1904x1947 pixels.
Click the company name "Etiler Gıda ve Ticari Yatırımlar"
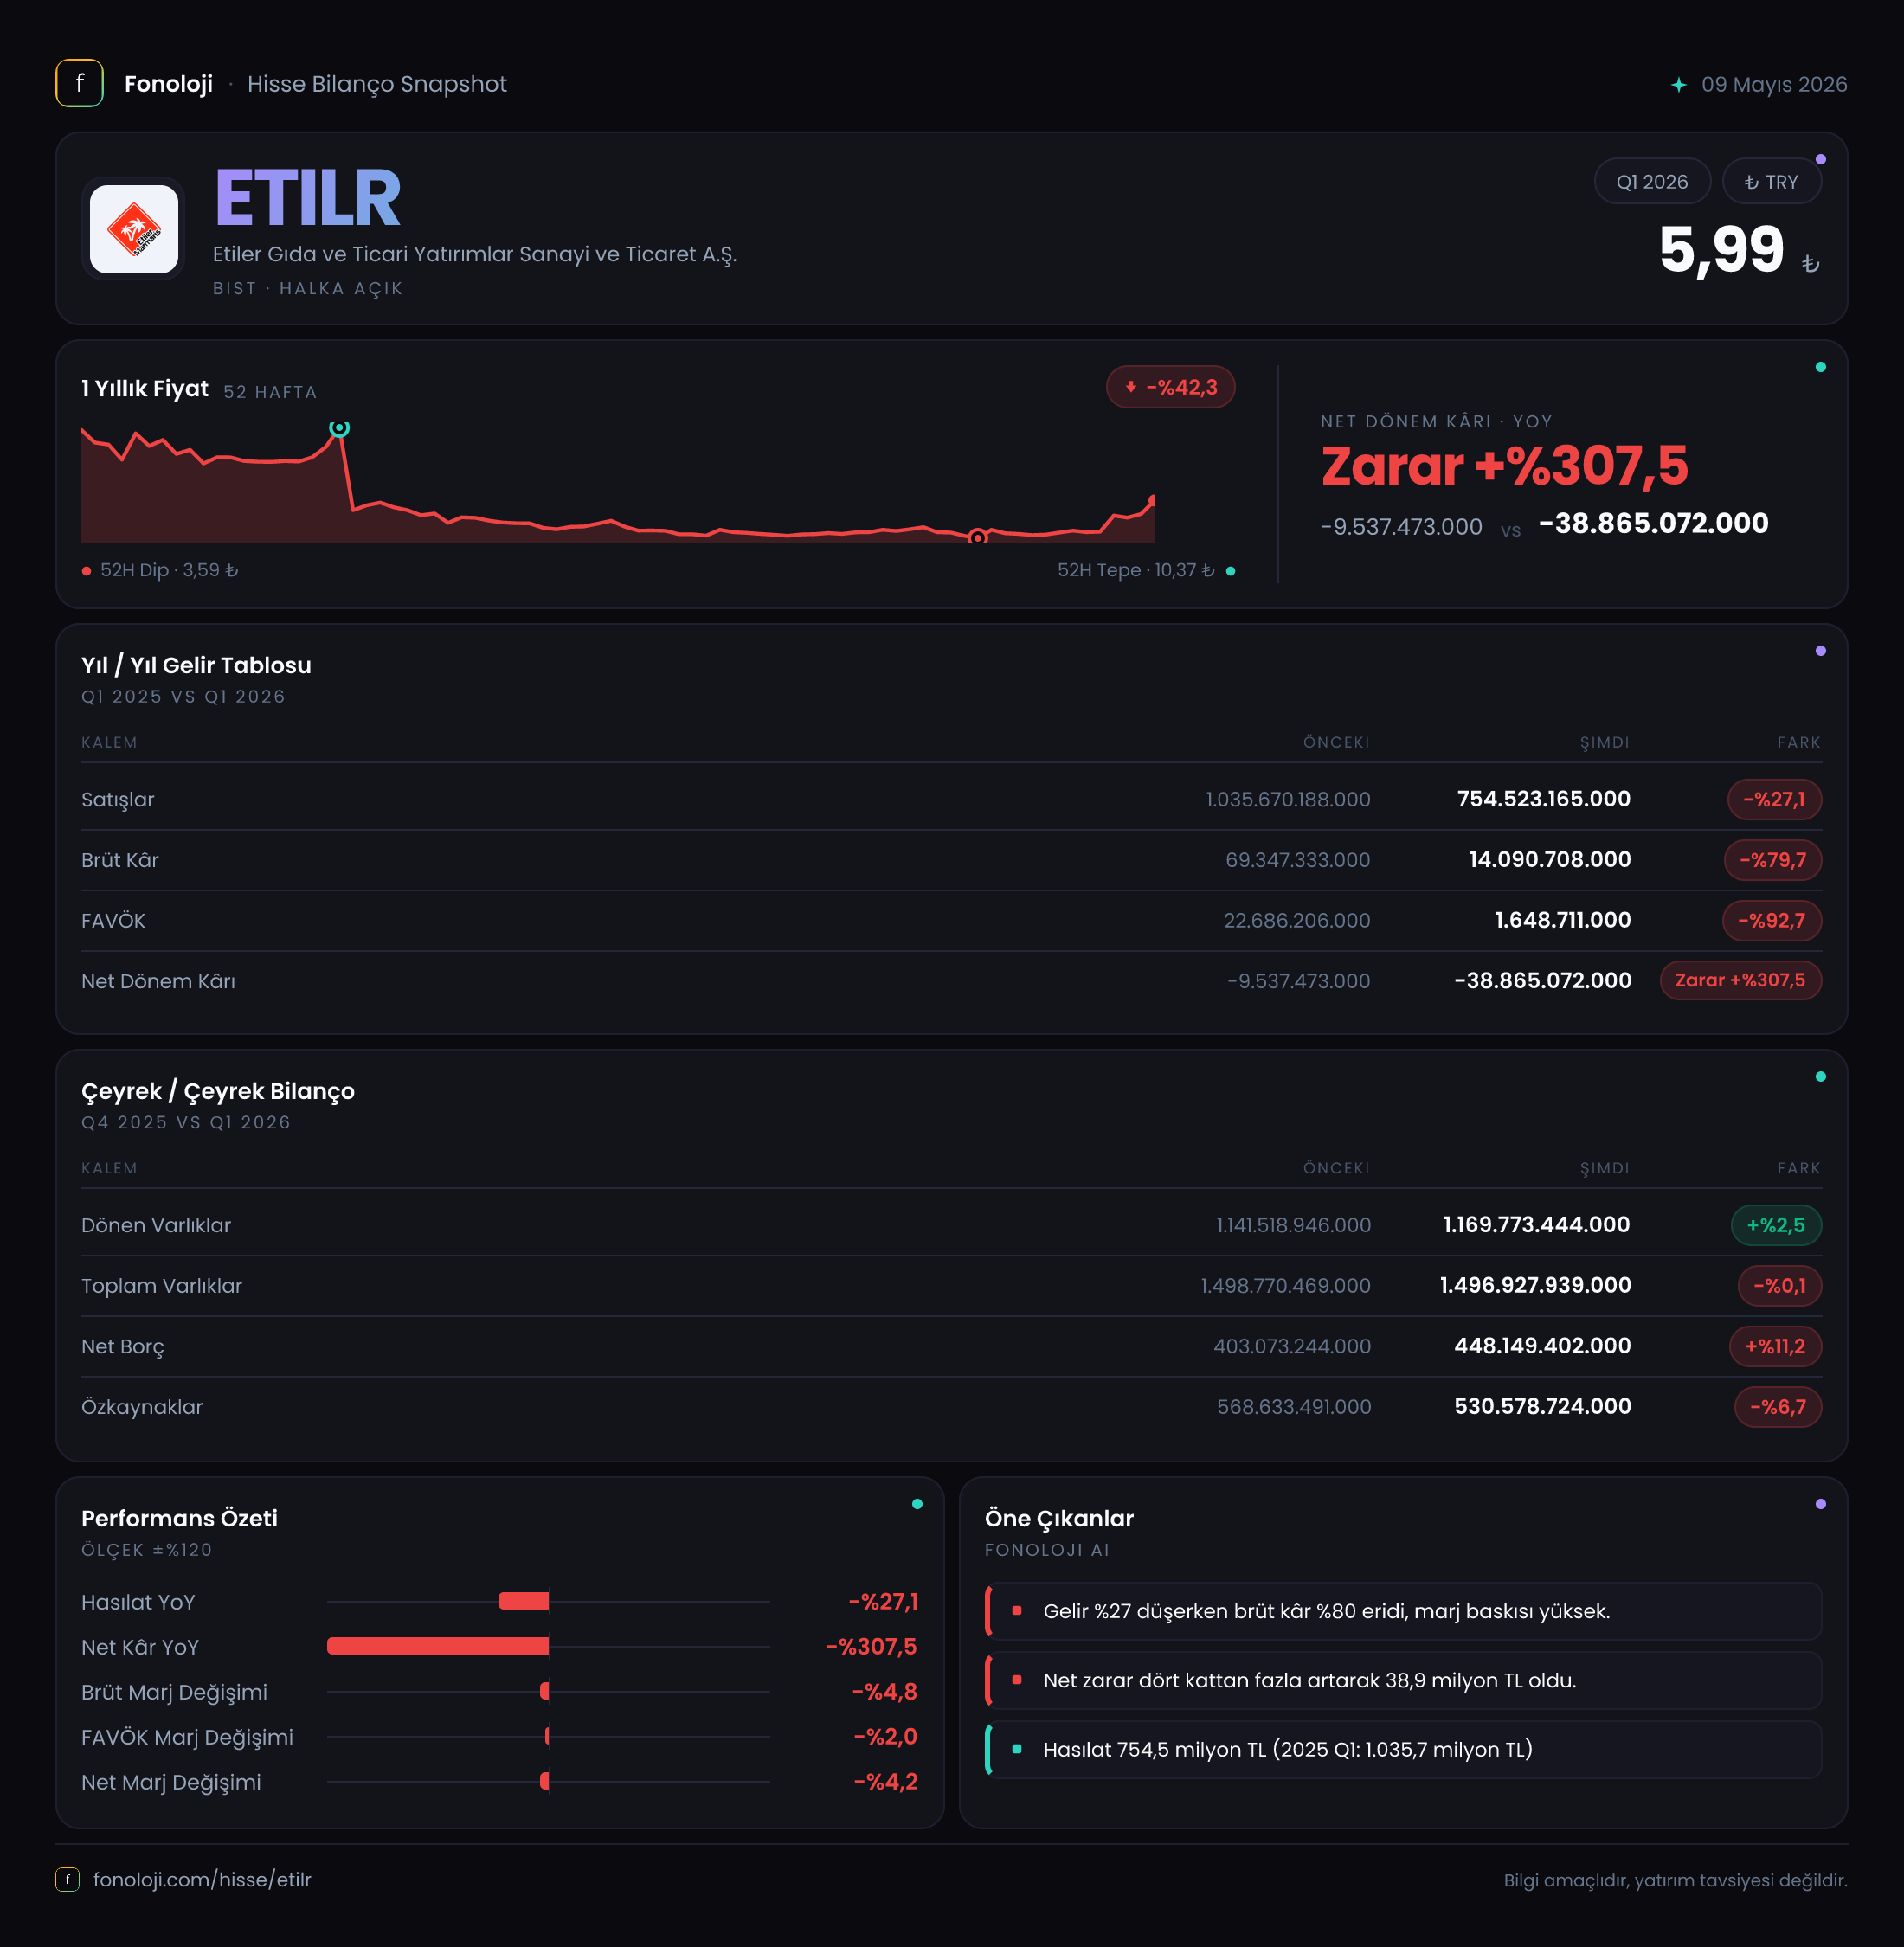[x=474, y=254]
